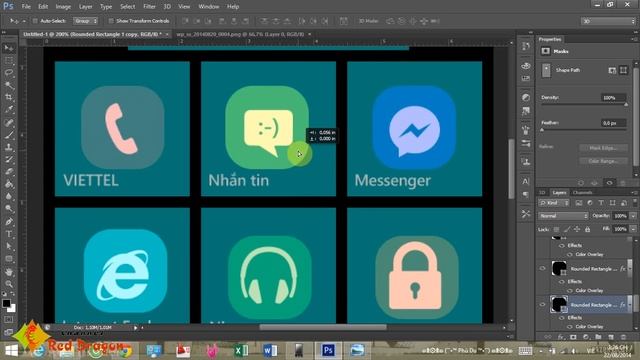The image size is (640, 360).
Task: Click the Density slider handle
Action: (626, 105)
